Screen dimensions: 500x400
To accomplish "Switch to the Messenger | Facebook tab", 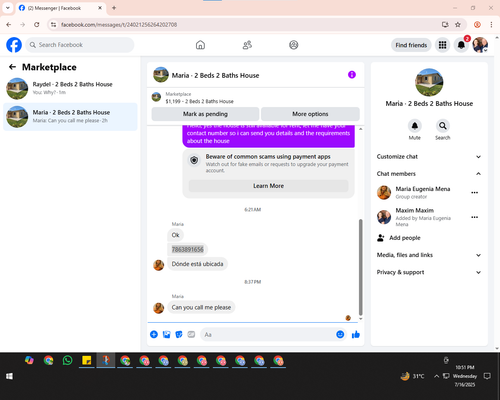I will (x=61, y=8).
